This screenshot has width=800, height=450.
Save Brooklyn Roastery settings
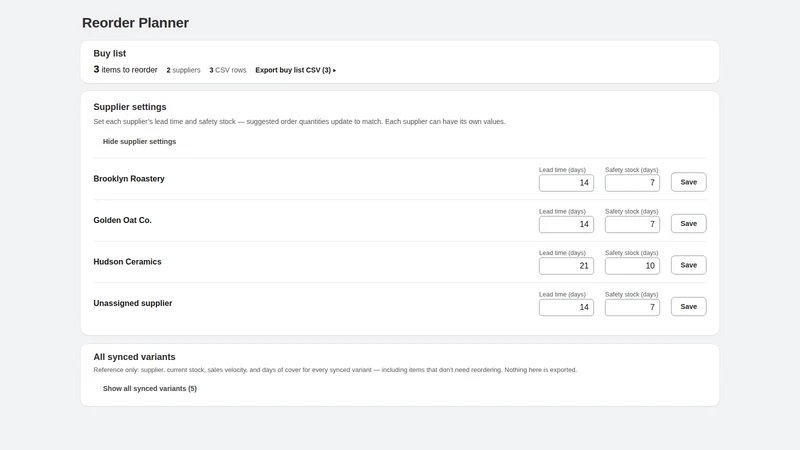[688, 182]
